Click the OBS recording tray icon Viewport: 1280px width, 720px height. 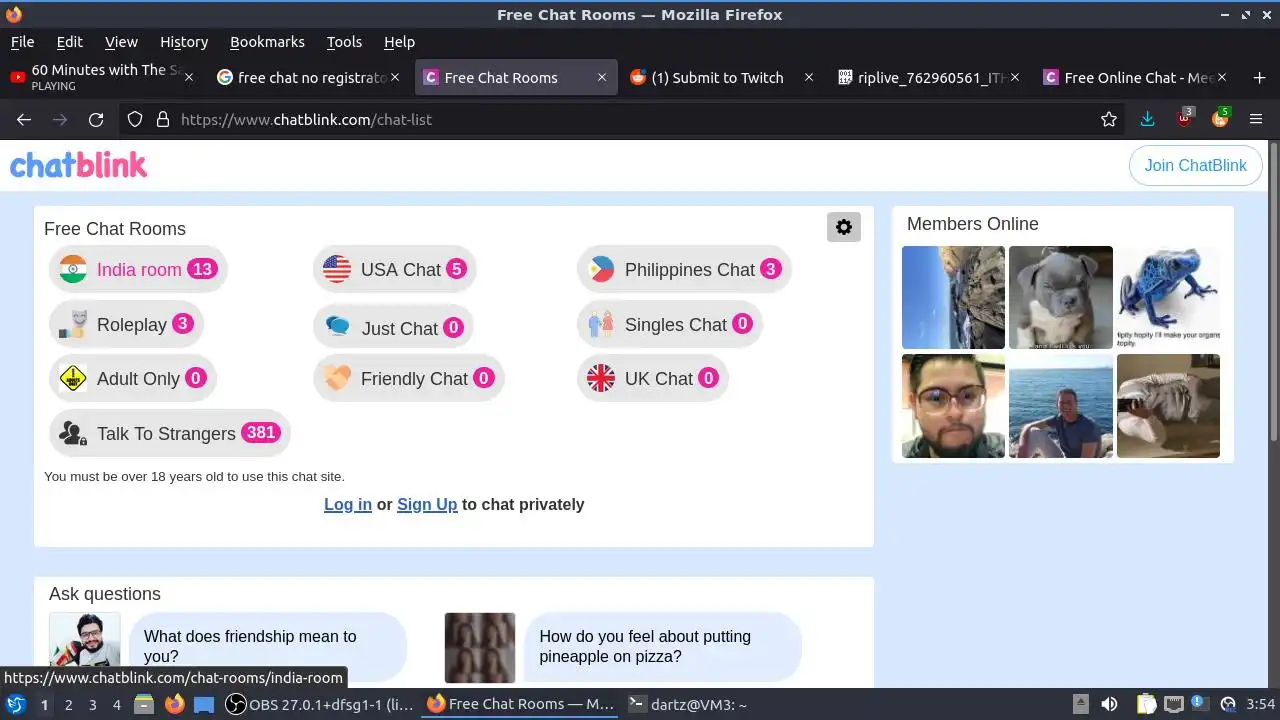click(1228, 704)
